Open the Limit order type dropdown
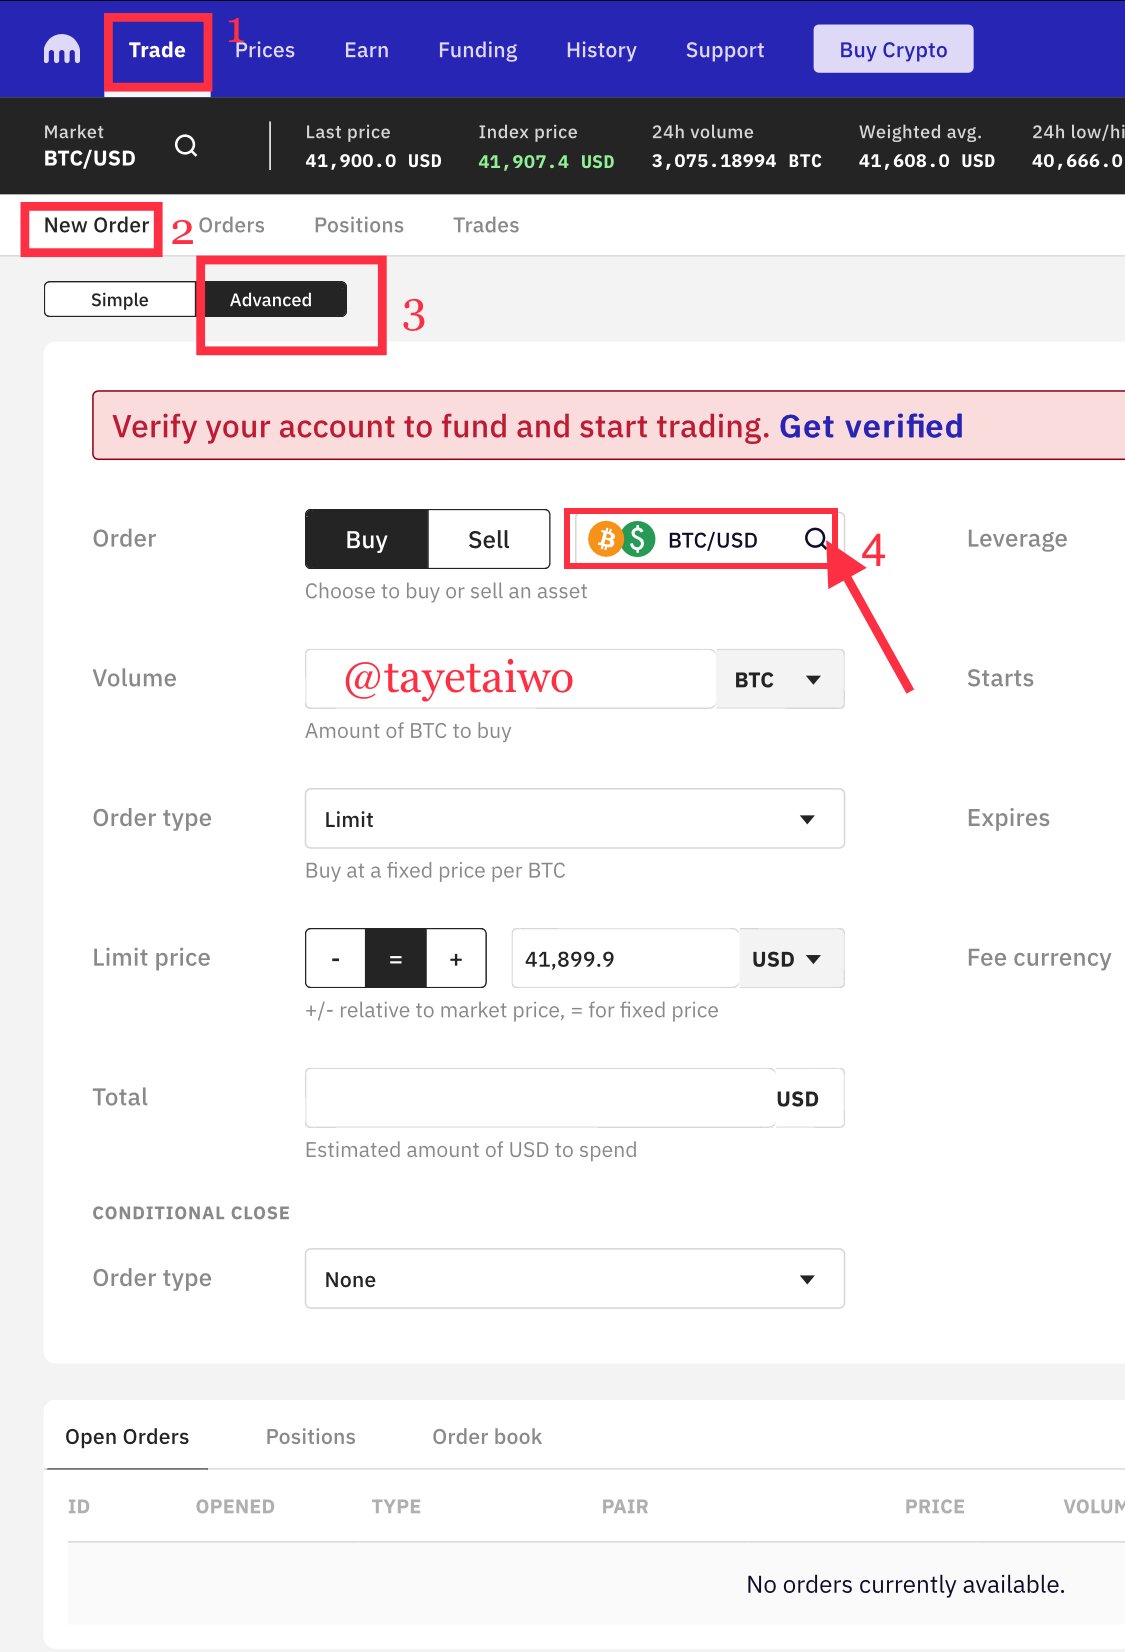The image size is (1125, 1652). tap(575, 818)
